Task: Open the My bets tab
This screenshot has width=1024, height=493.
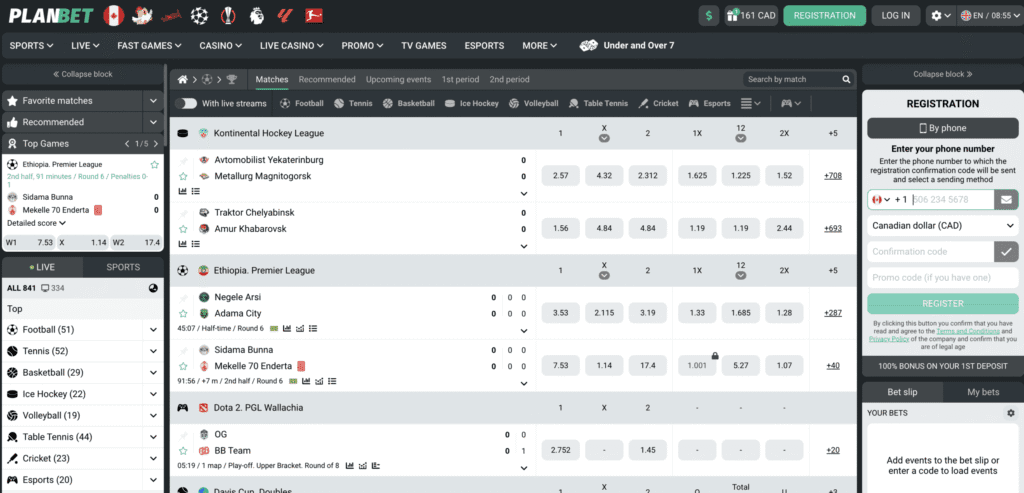Action: (982, 392)
